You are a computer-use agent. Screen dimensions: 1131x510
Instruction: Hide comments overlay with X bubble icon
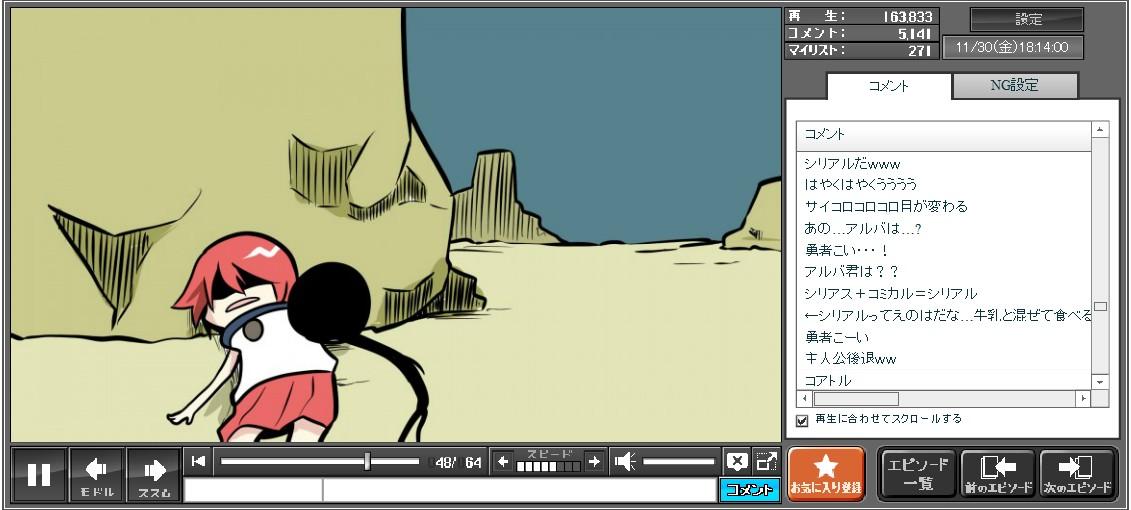(737, 461)
